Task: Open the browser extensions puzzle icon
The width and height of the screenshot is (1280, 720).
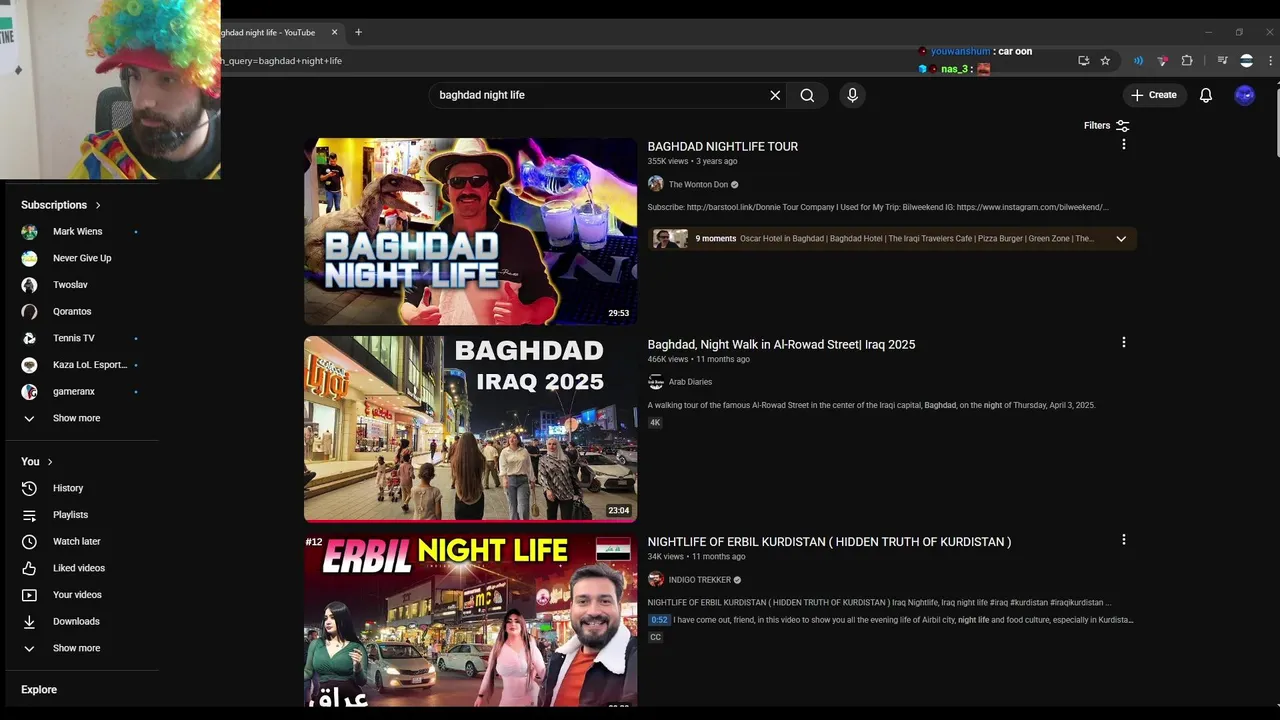Action: [1187, 61]
